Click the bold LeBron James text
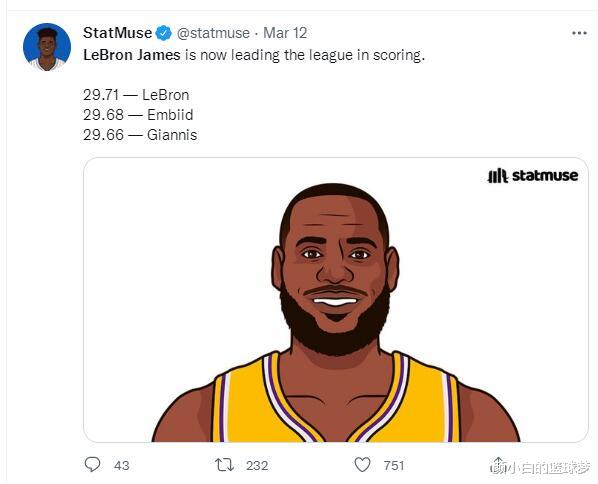Viewport: 598px width, 484px height. (x=132, y=55)
